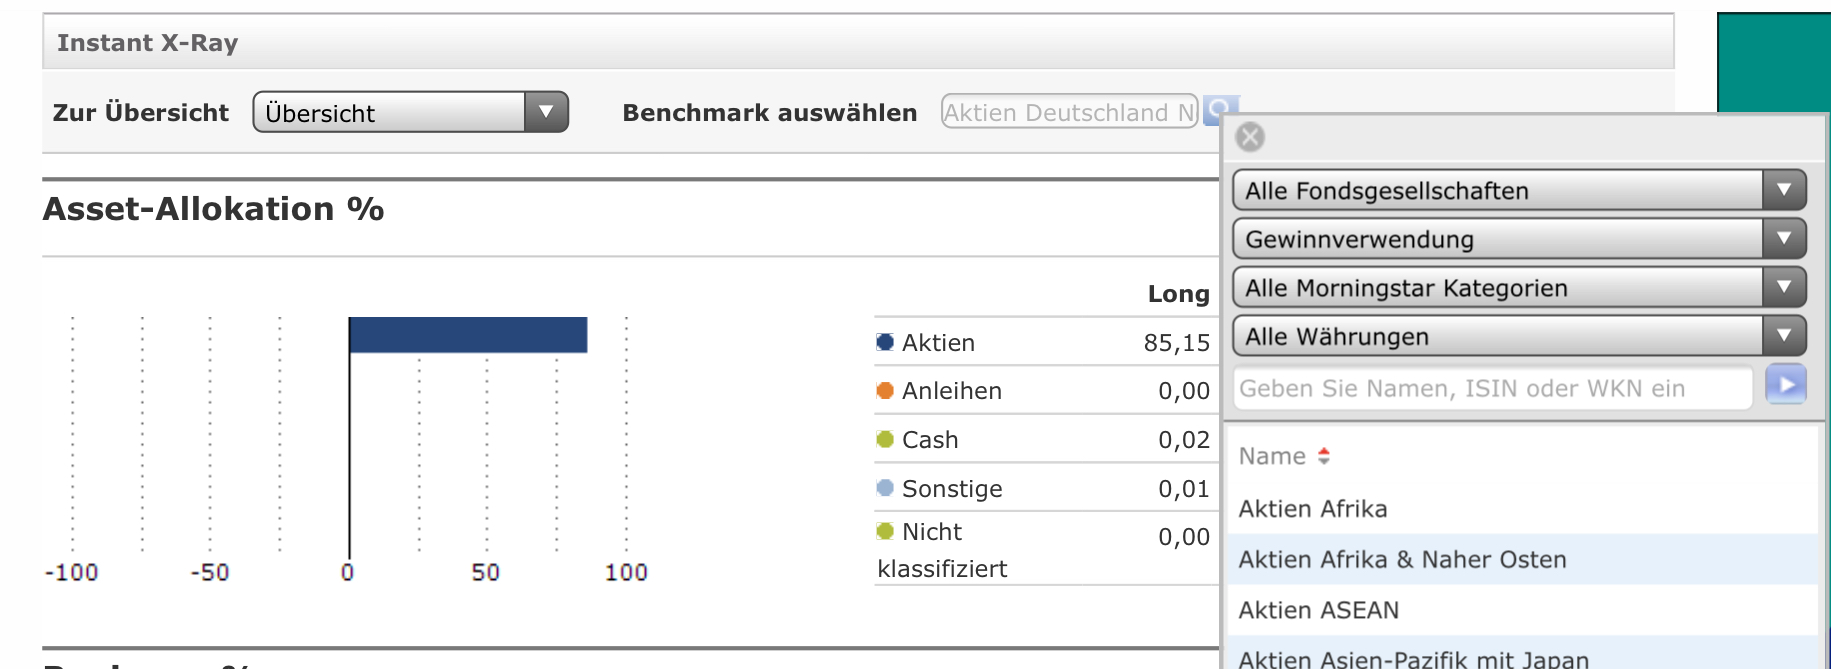
Task: Pick Aktien Asien-Pazifik mit Japan
Action: coord(1413,658)
